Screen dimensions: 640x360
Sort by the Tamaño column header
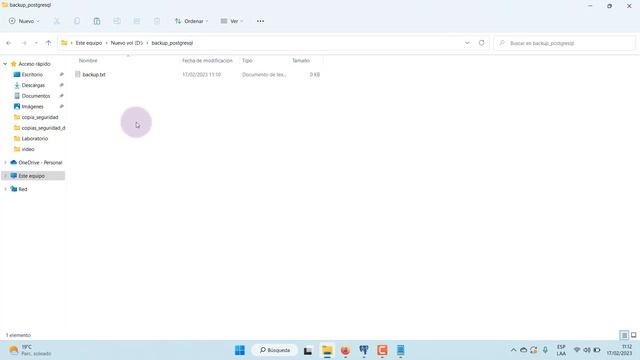point(301,60)
